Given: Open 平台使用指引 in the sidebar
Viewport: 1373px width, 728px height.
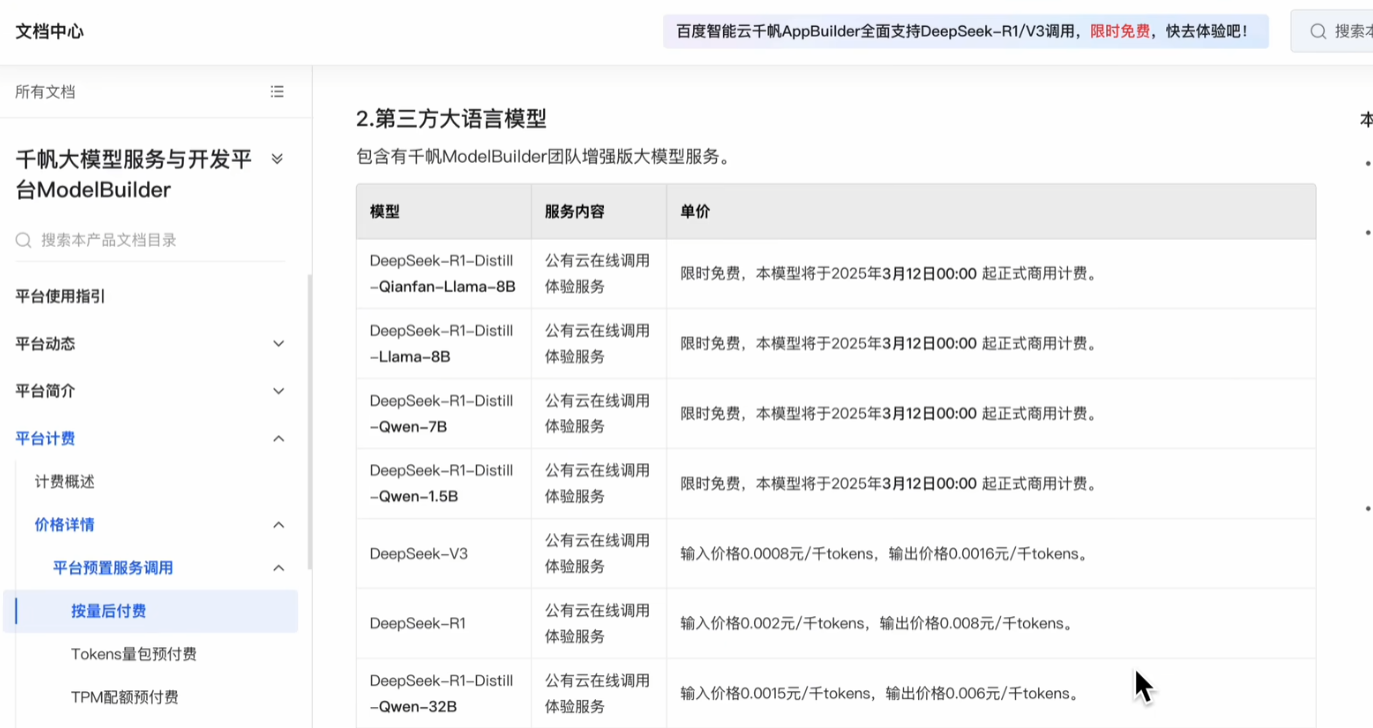Looking at the screenshot, I should point(60,296).
